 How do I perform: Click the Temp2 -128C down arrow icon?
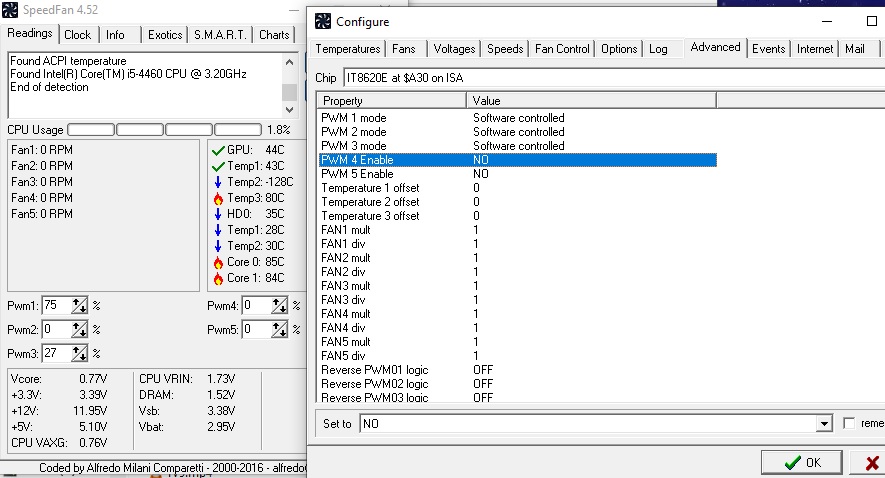point(218,182)
